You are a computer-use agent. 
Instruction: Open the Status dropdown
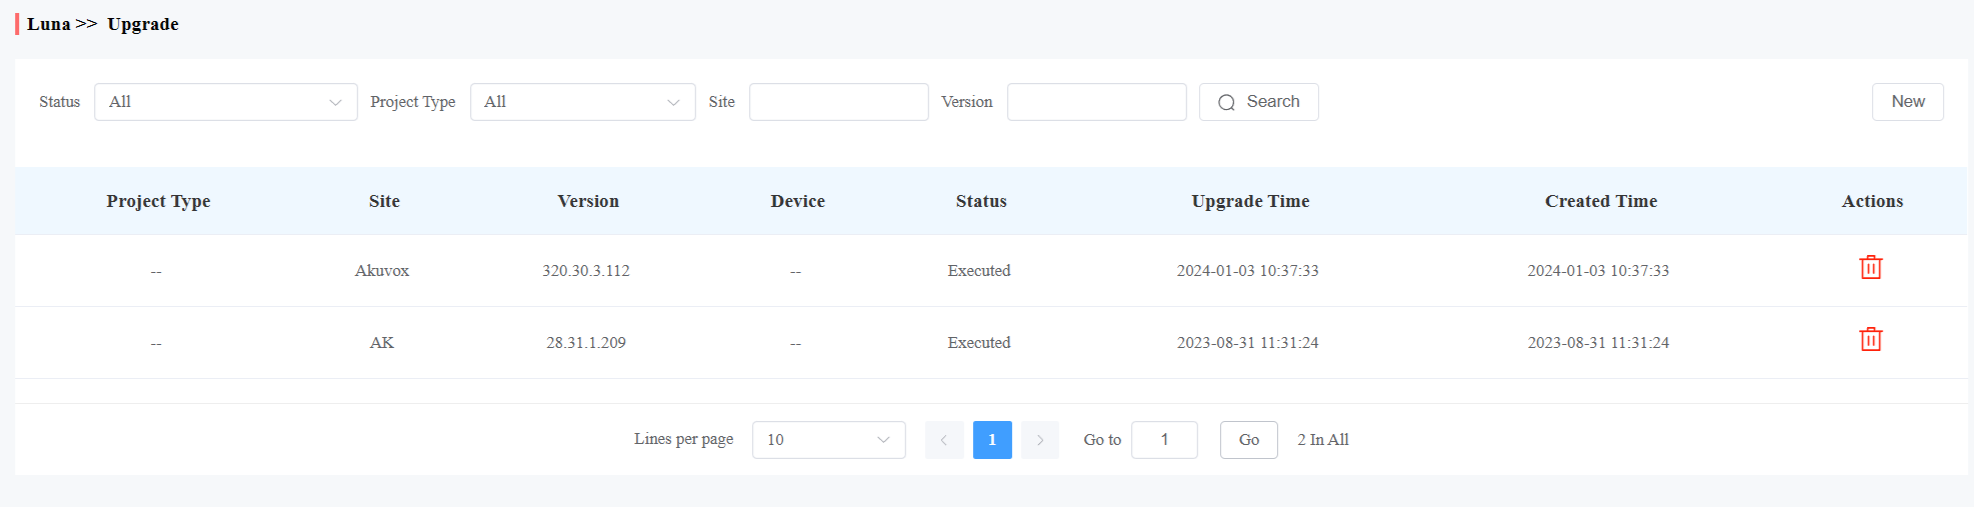click(x=225, y=102)
